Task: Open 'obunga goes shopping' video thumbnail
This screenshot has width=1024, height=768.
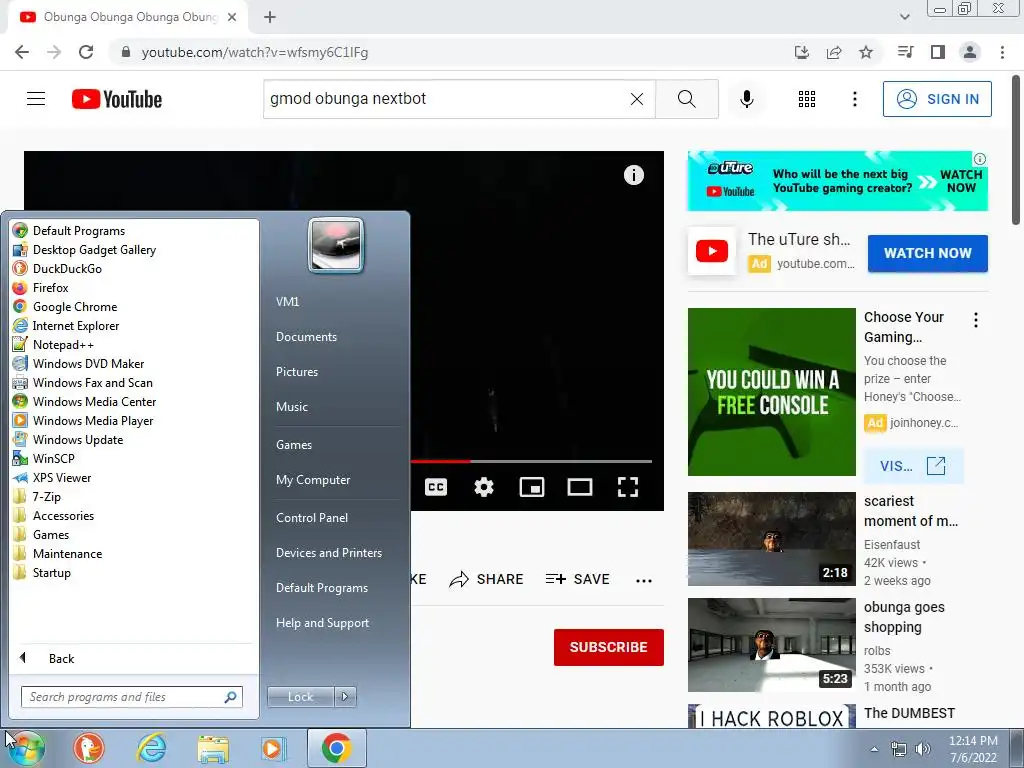Action: click(771, 645)
